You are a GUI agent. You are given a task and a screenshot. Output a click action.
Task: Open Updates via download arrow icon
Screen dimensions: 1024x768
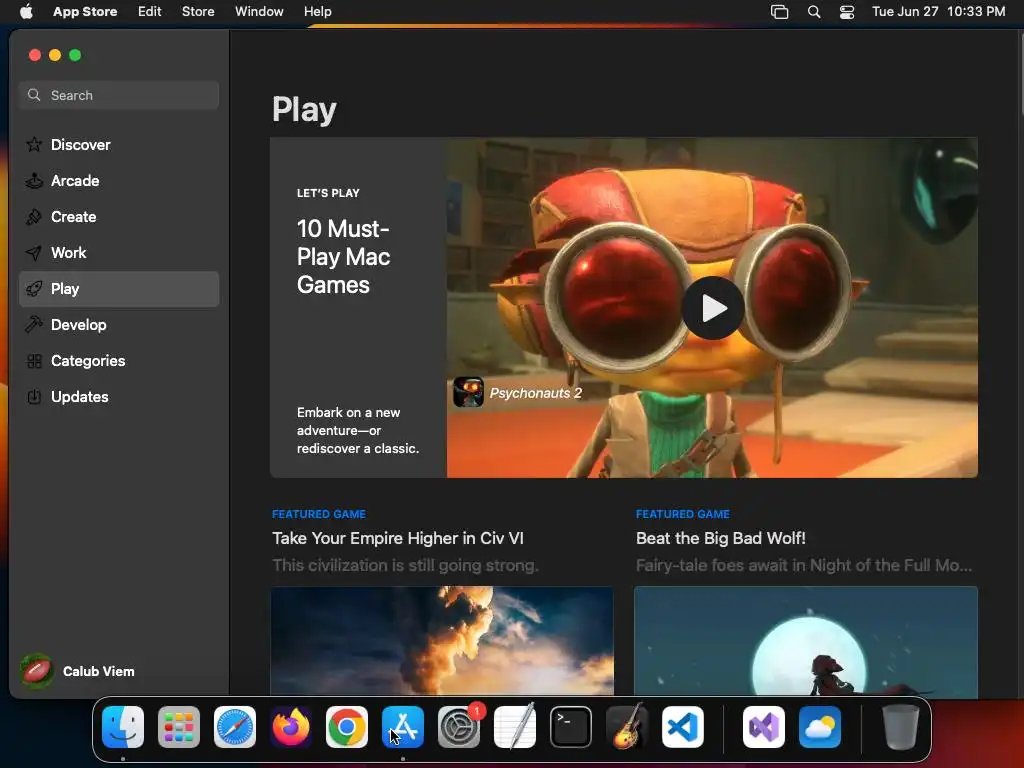click(x=34, y=396)
